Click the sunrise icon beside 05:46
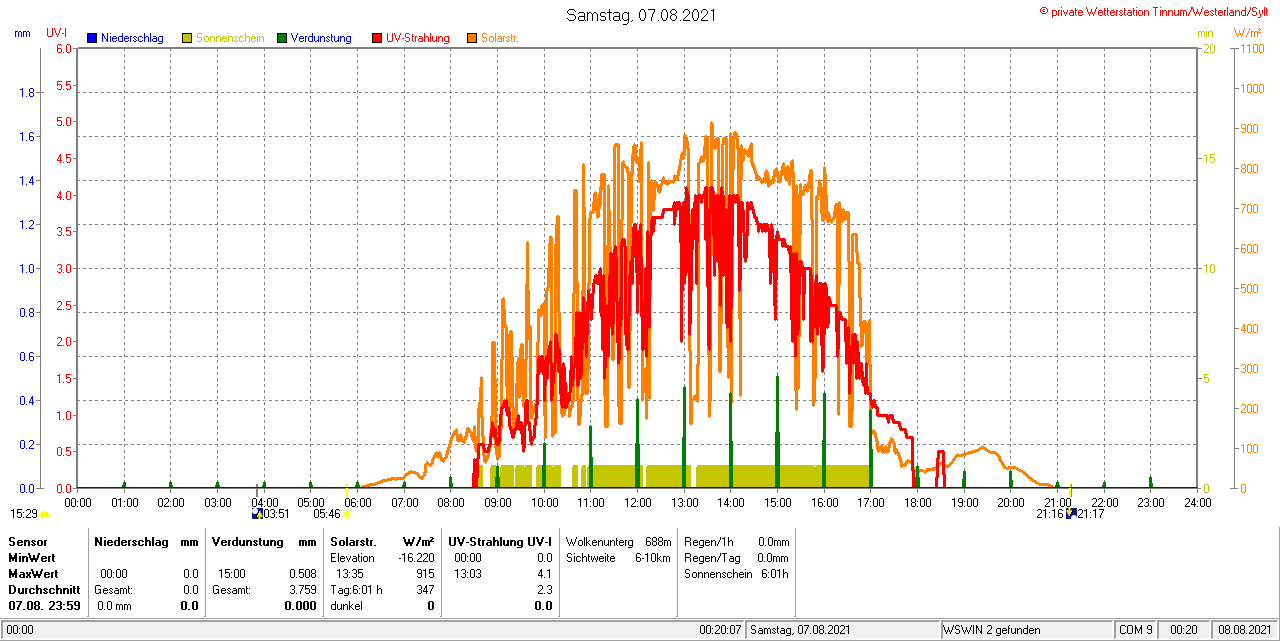 tap(347, 514)
